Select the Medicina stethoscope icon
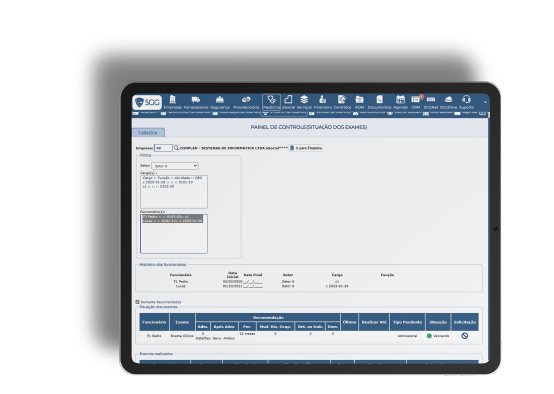Viewport: 554px width, 394px height. 271,102
